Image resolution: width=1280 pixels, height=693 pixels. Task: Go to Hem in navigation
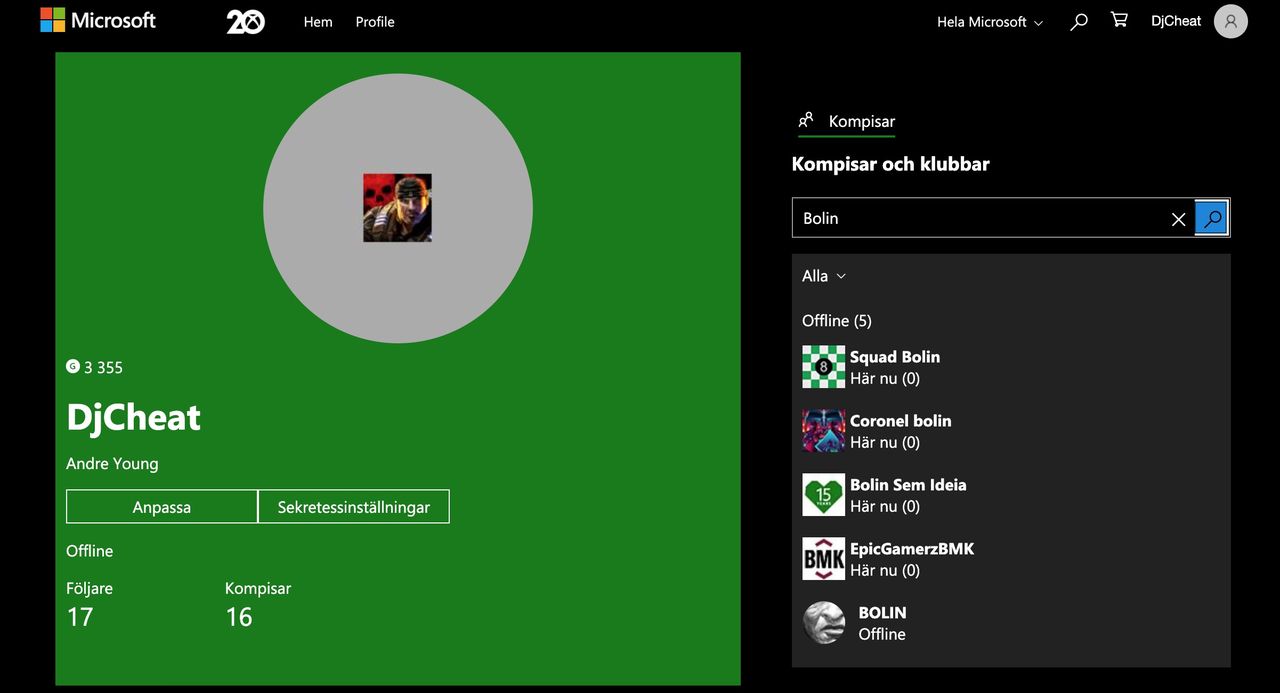tap(318, 22)
